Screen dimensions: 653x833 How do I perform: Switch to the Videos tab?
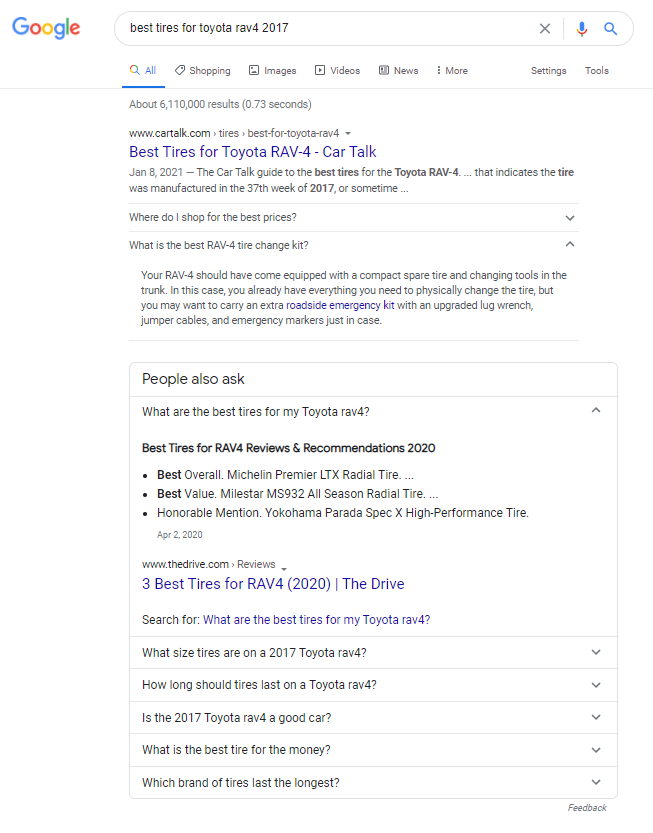(x=337, y=71)
